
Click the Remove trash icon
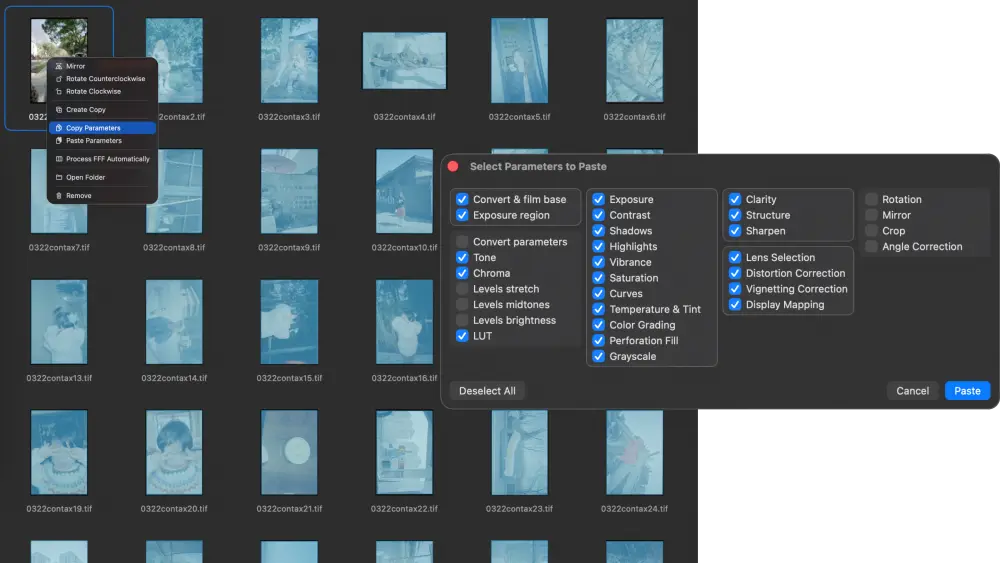coord(59,196)
